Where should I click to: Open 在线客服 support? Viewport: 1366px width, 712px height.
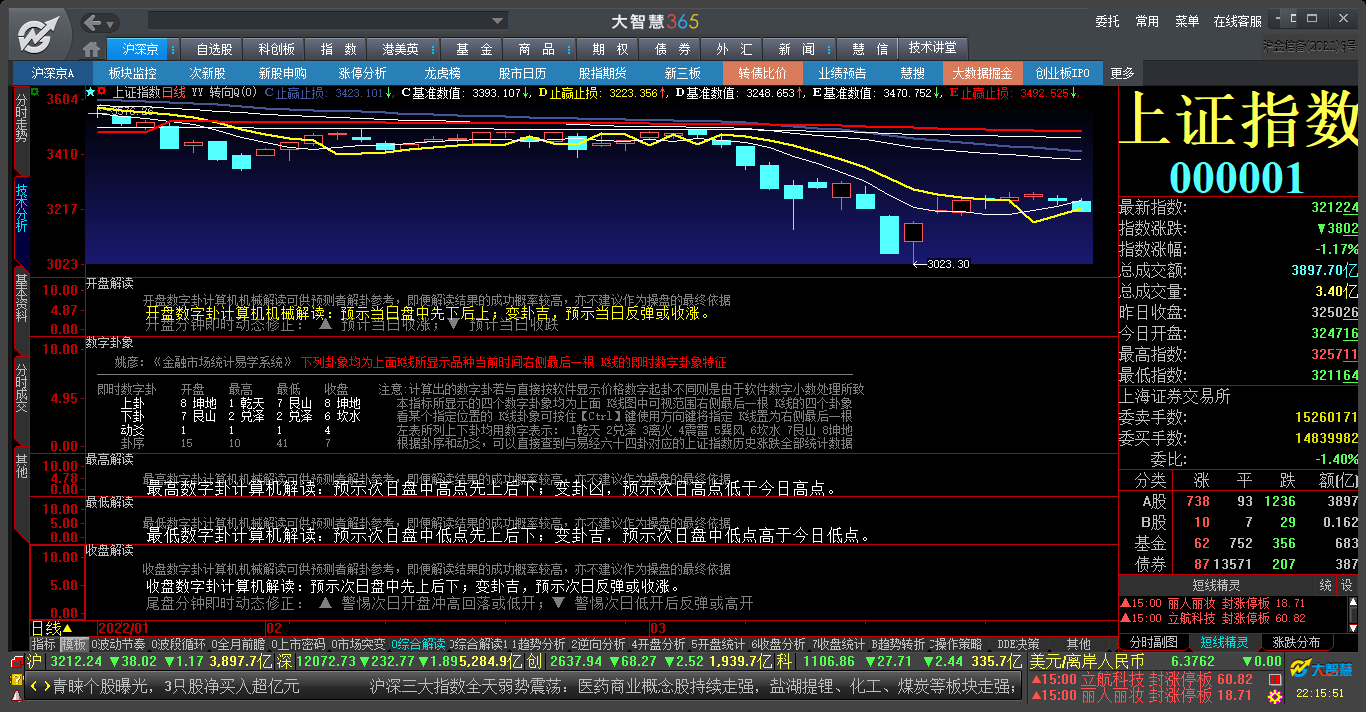click(1238, 21)
